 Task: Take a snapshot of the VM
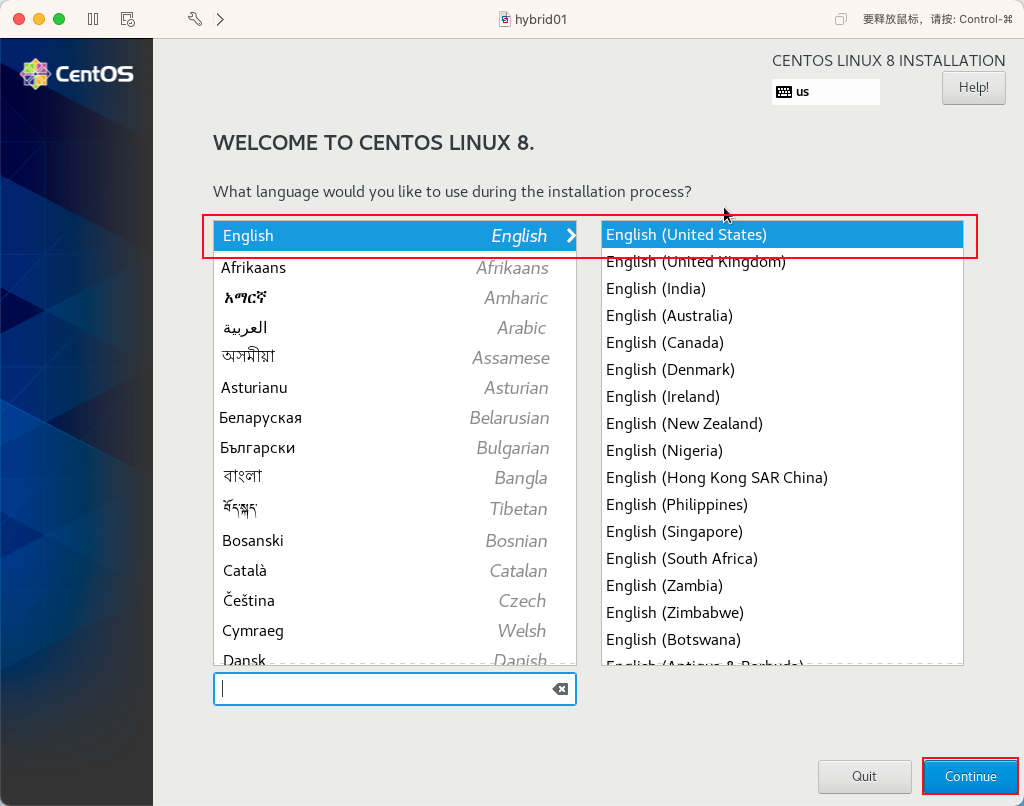click(127, 18)
